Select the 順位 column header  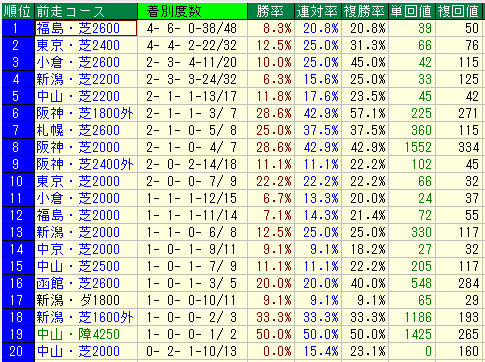tap(18, 11)
